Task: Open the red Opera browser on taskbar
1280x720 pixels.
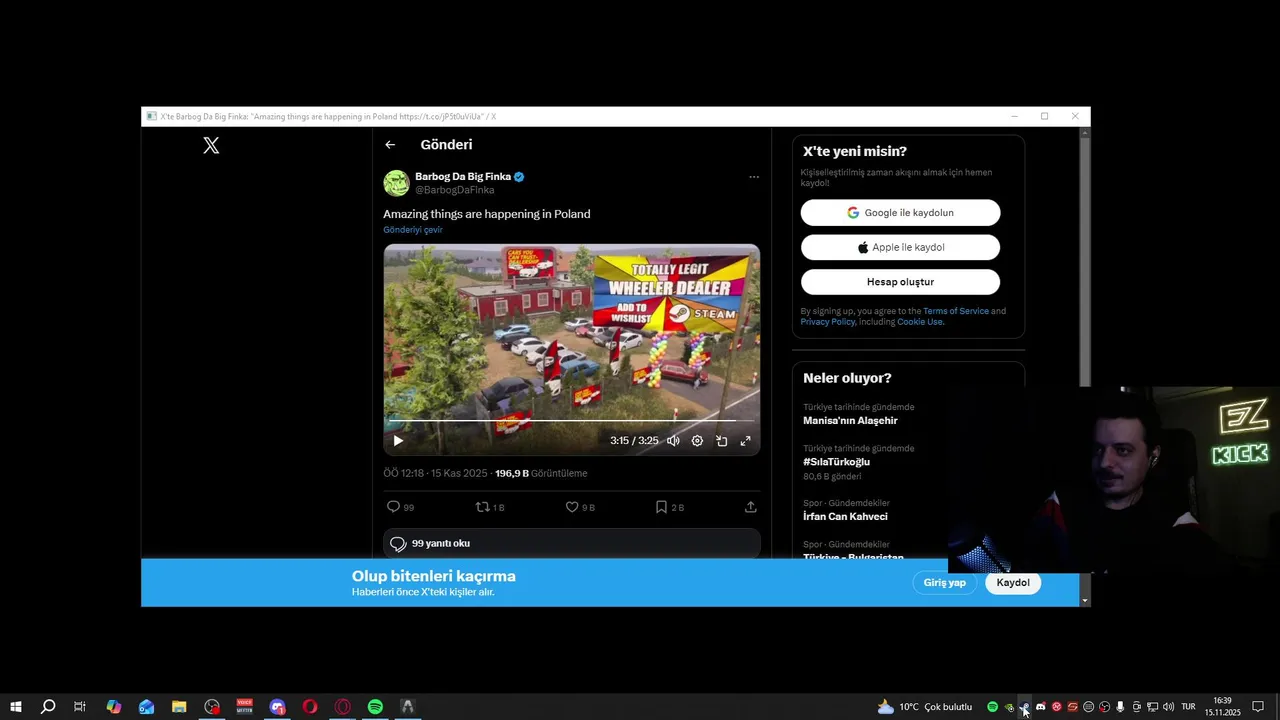Action: click(310, 707)
